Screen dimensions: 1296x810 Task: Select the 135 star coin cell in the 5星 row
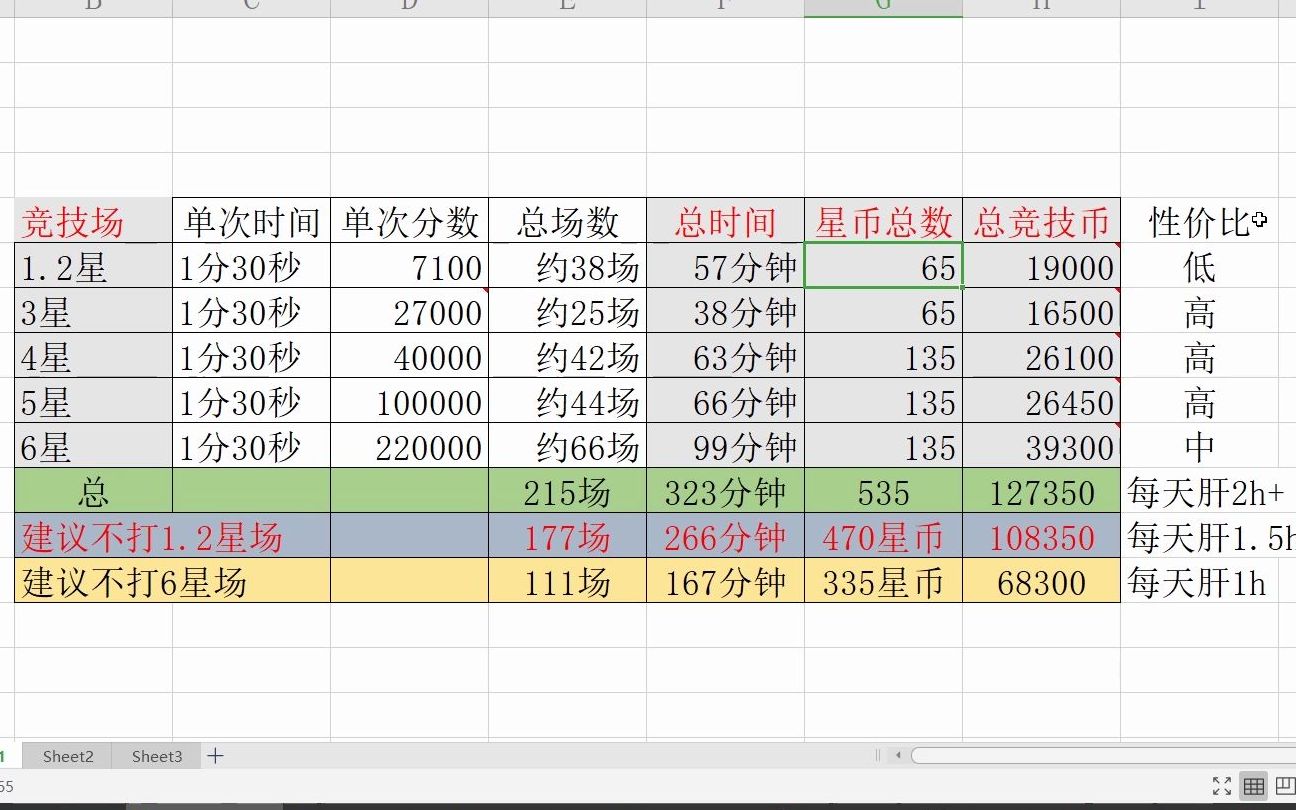pyautogui.click(x=883, y=401)
